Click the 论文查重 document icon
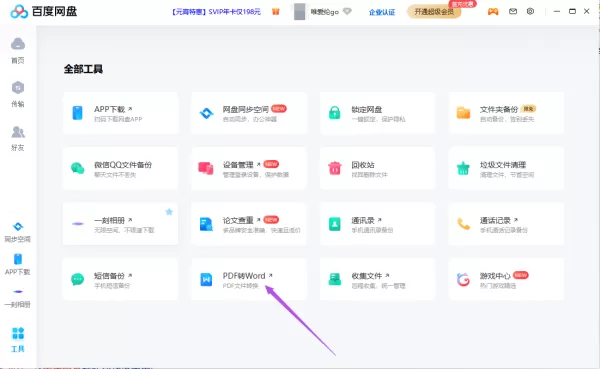 206,224
